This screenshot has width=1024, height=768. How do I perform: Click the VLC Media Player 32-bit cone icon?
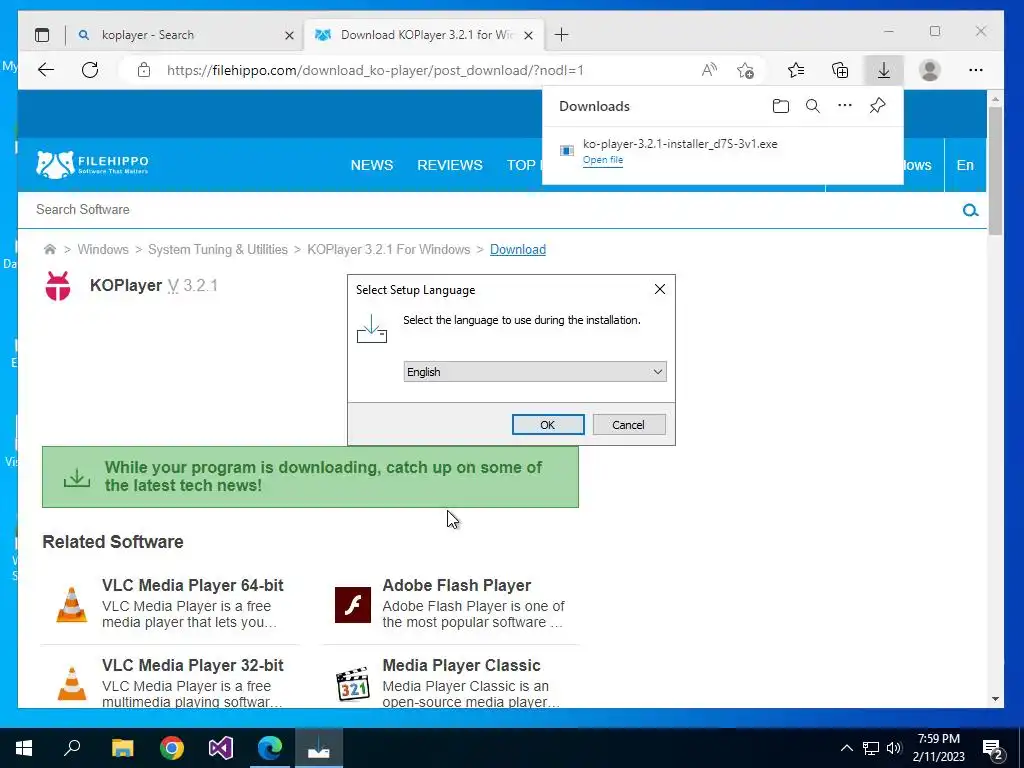[x=71, y=684]
